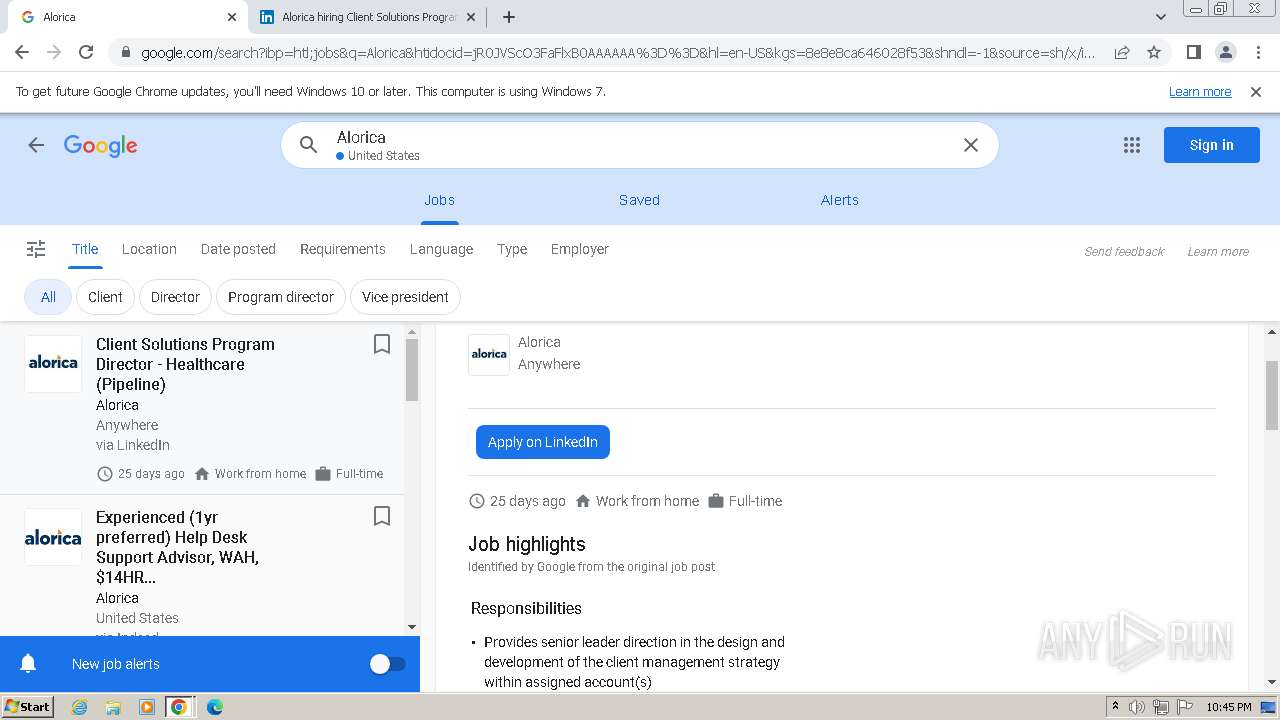Select the Jobs tab
The image size is (1280, 720).
pyautogui.click(x=439, y=200)
